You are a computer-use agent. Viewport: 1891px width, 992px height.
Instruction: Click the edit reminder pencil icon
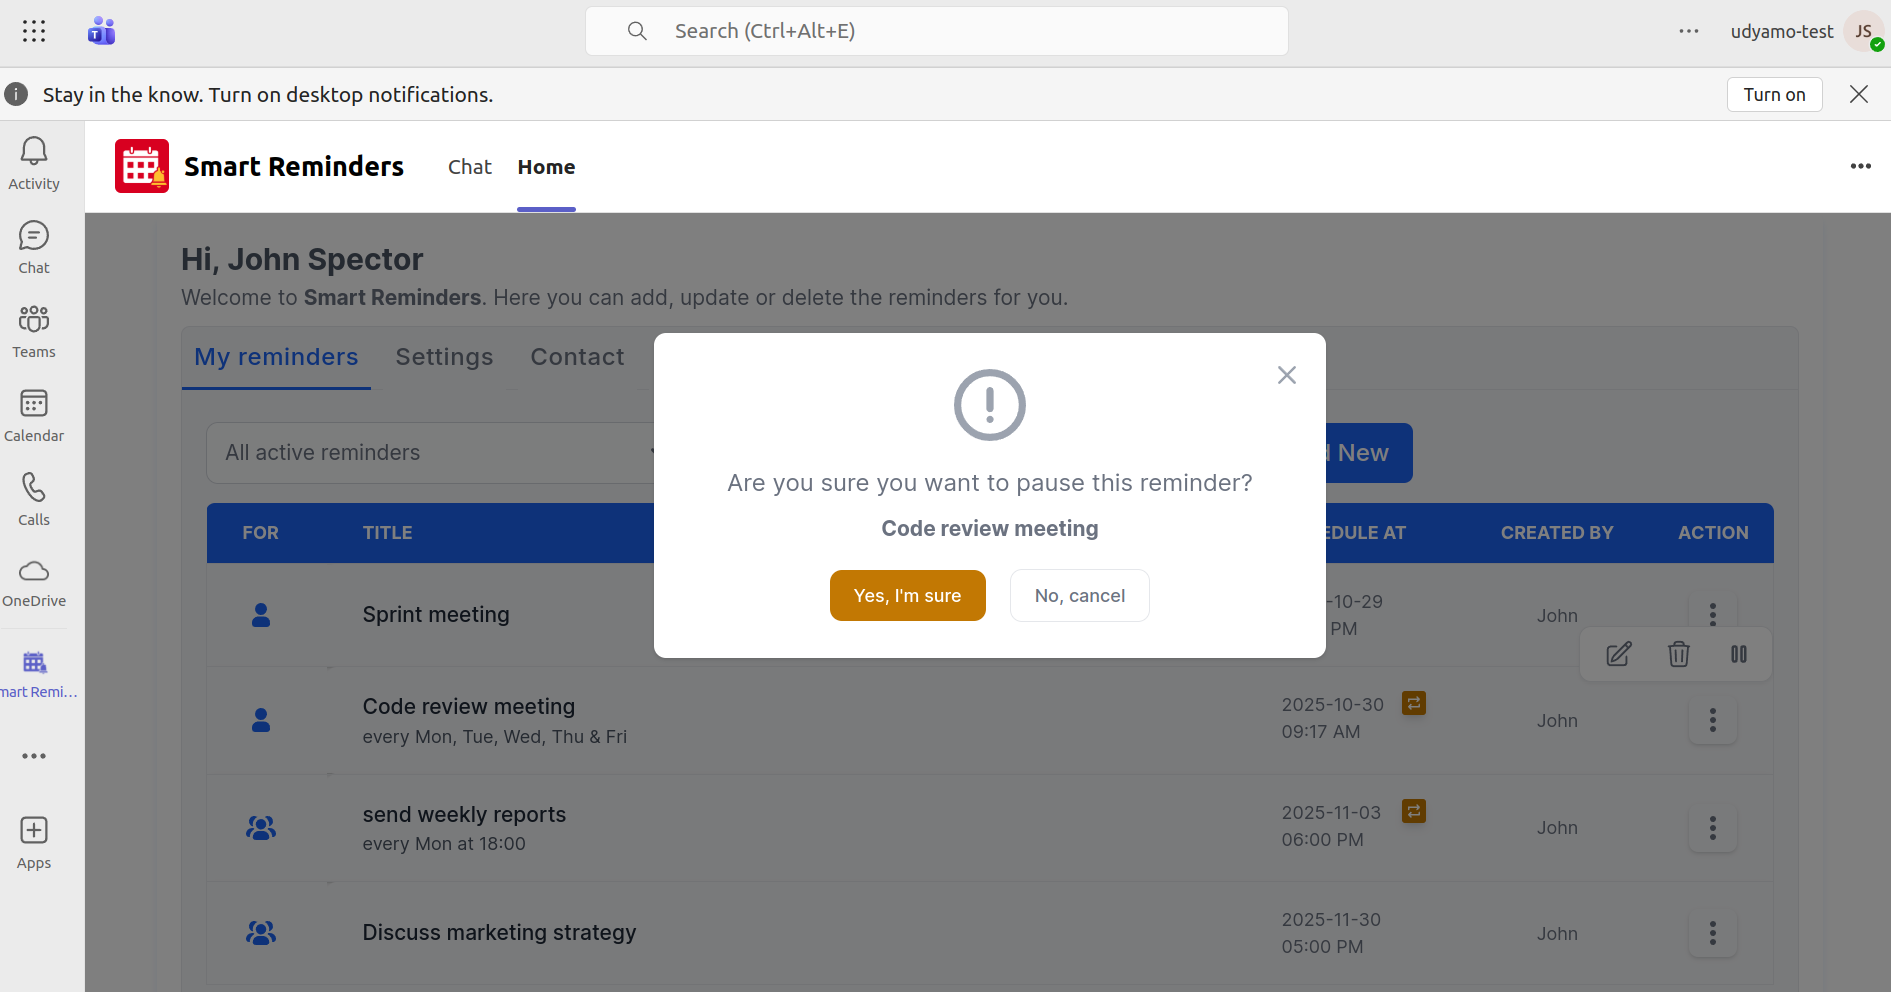point(1618,654)
